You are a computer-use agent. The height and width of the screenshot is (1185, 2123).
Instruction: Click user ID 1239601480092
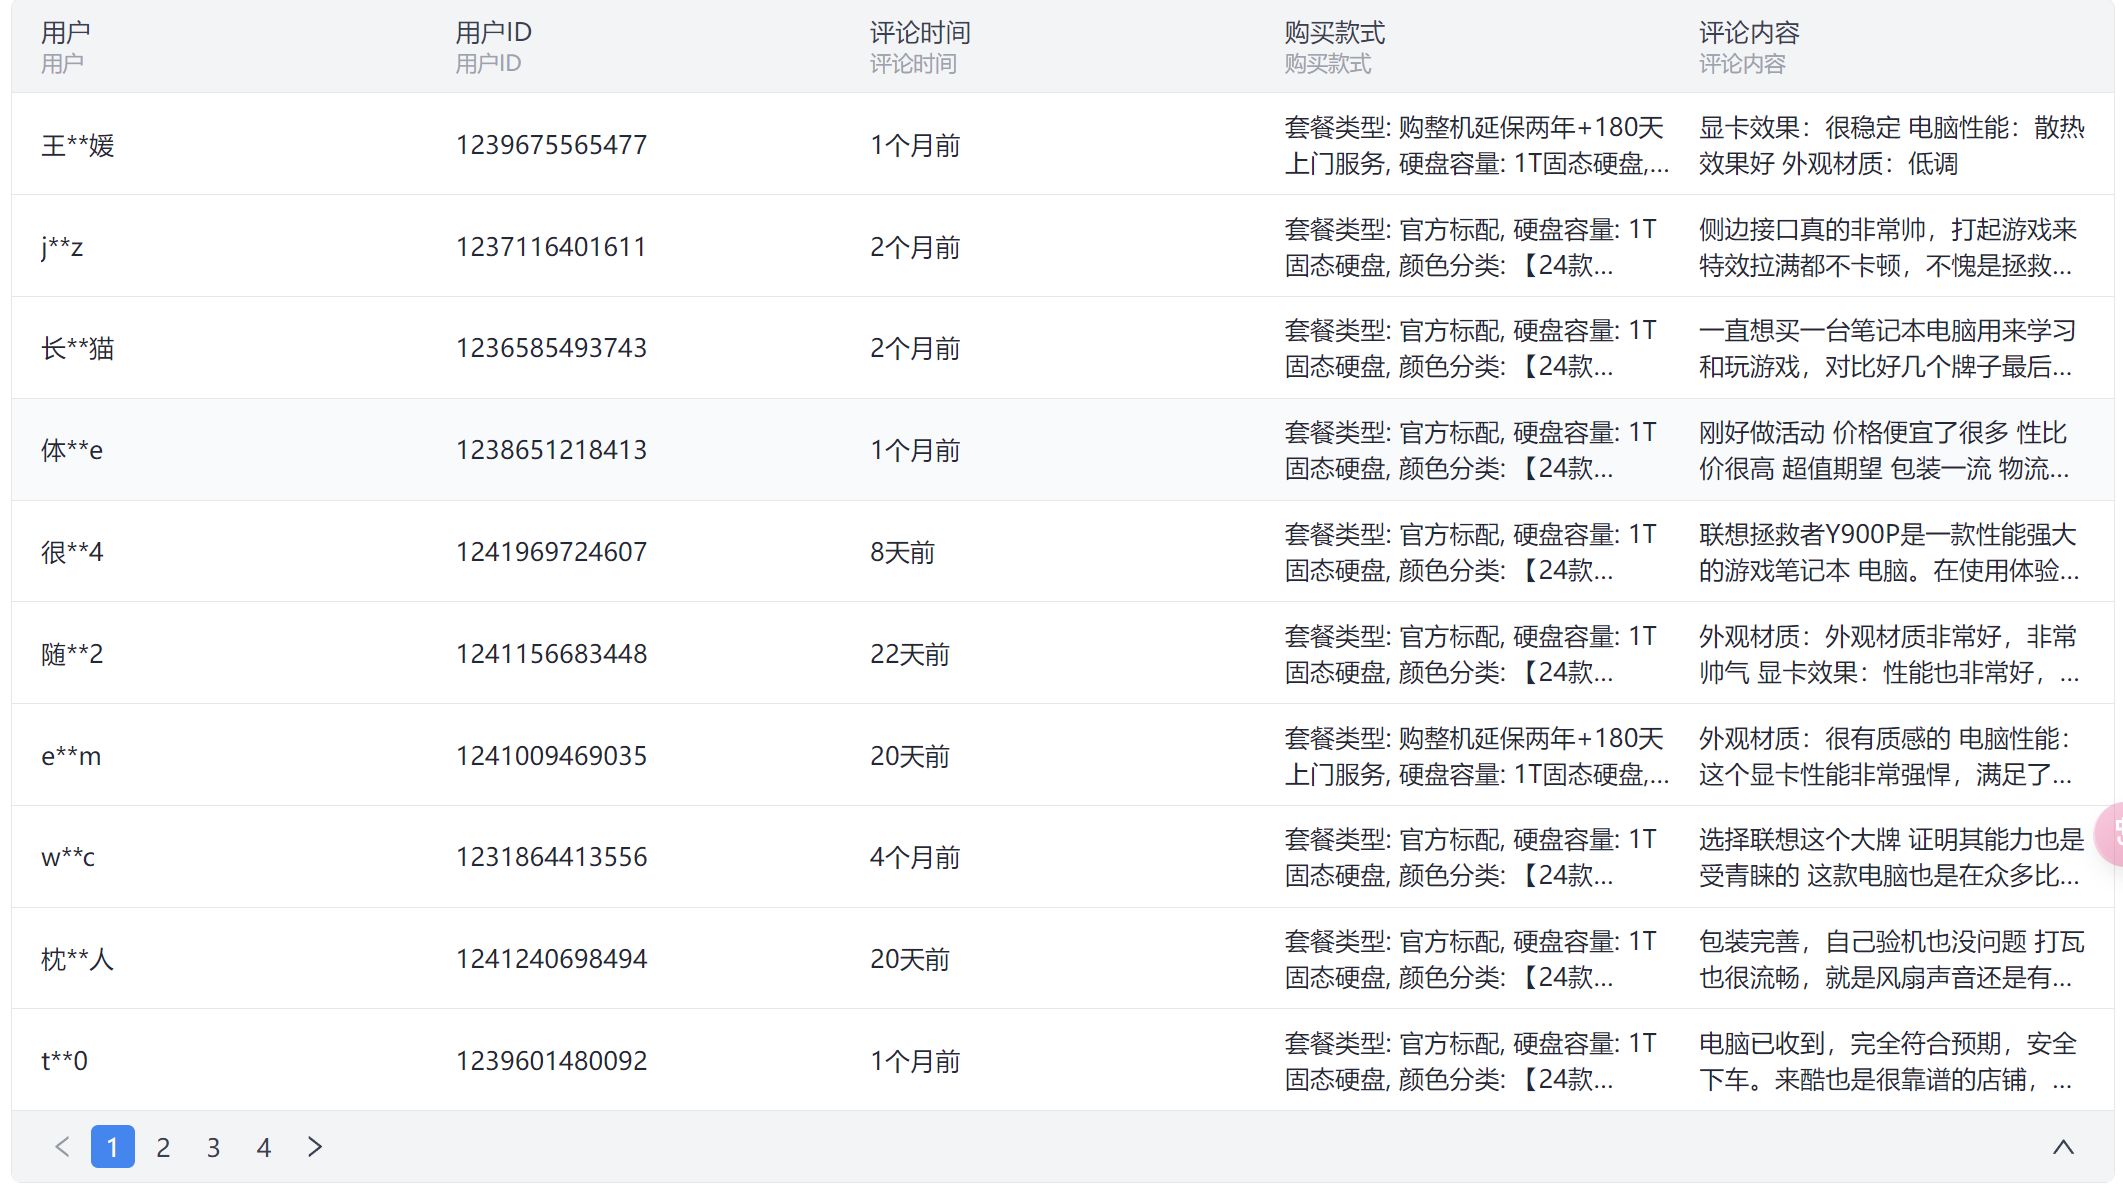[552, 1061]
